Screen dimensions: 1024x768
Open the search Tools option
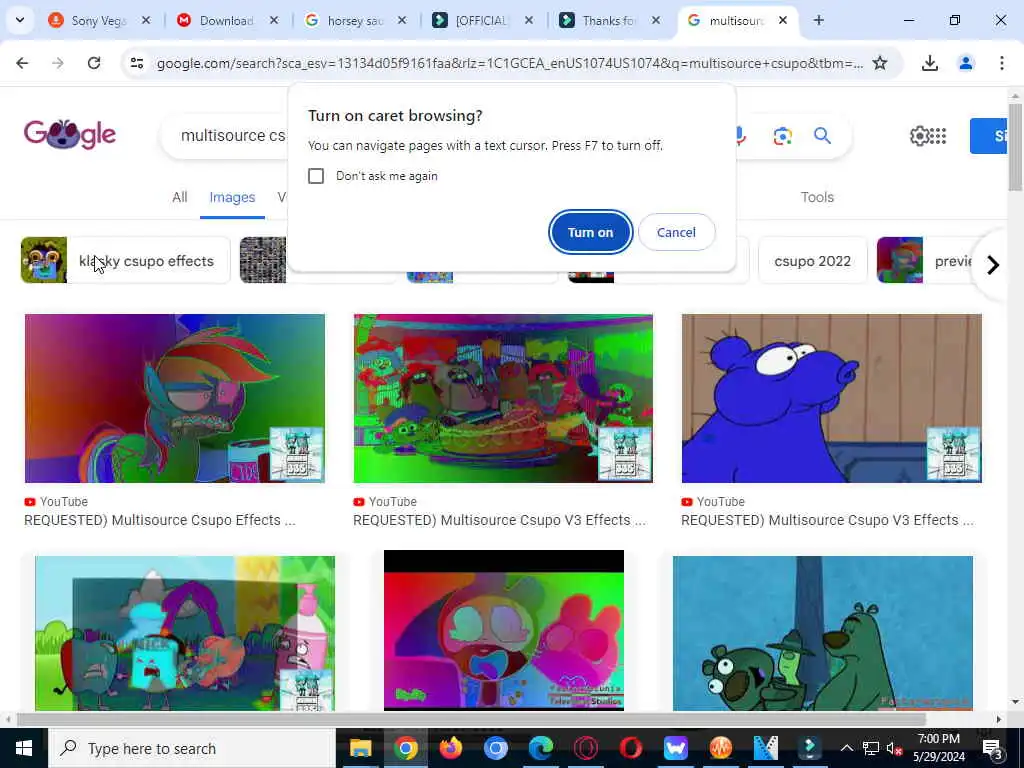tap(817, 197)
